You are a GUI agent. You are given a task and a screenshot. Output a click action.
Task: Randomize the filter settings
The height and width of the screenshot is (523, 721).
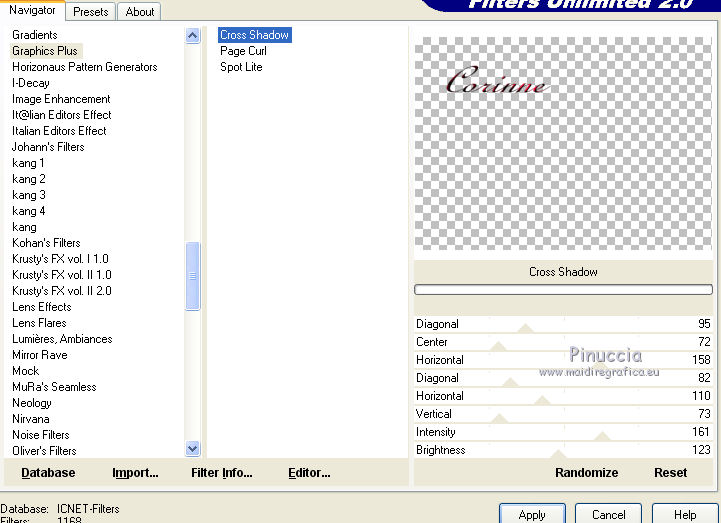(x=586, y=473)
